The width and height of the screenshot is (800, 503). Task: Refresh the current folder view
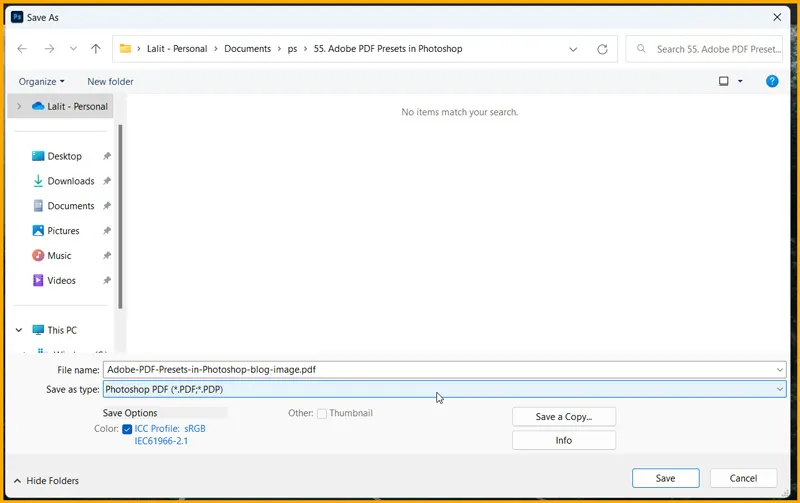point(602,49)
